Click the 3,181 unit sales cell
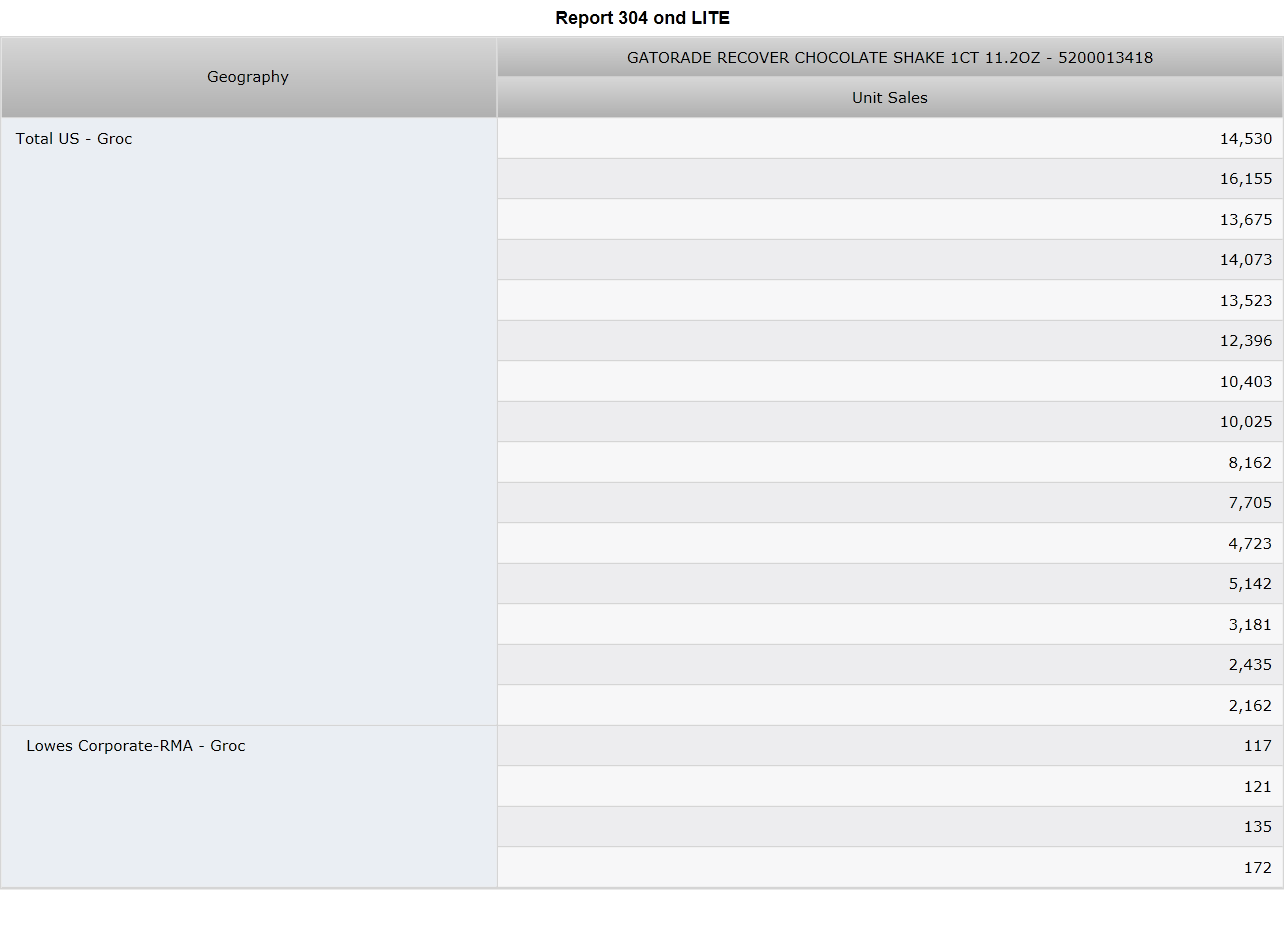This screenshot has width=1284, height=946. pyautogui.click(x=890, y=624)
